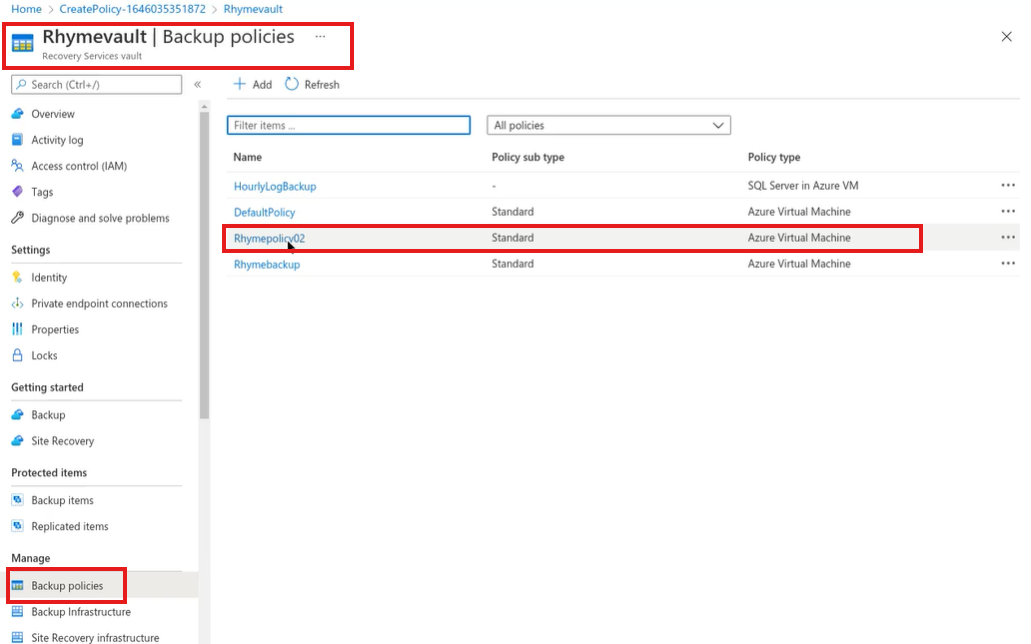Viewport: 1031px width, 644px height.
Task: Open Tags in the left menu
Action: (42, 192)
